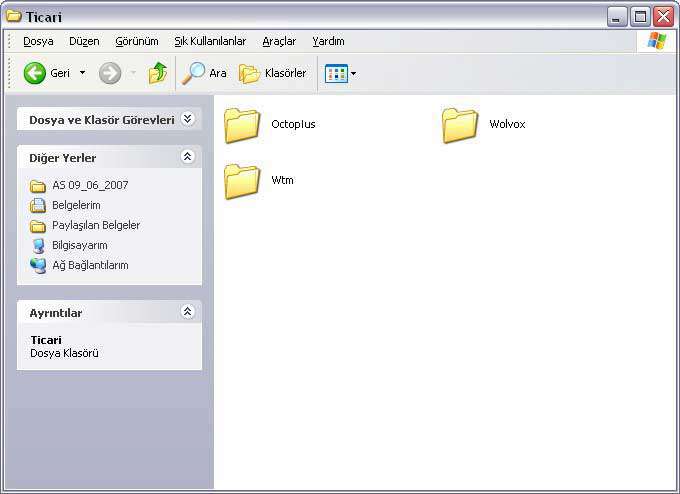Screen dimensions: 680x494
Task: Expand Dosya ve Klasör Görevleri panel
Action: (187, 119)
